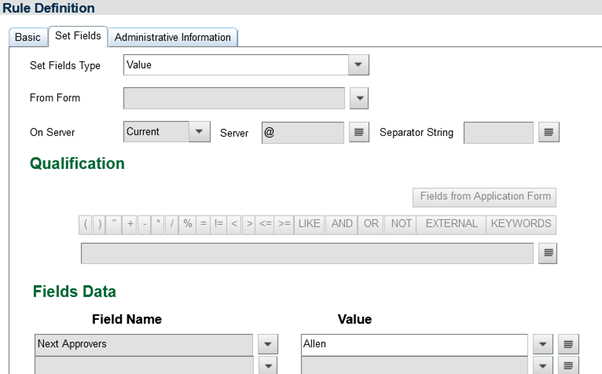The width and height of the screenshot is (602, 374).
Task: Click the Qualification expression input field
Action: [307, 253]
